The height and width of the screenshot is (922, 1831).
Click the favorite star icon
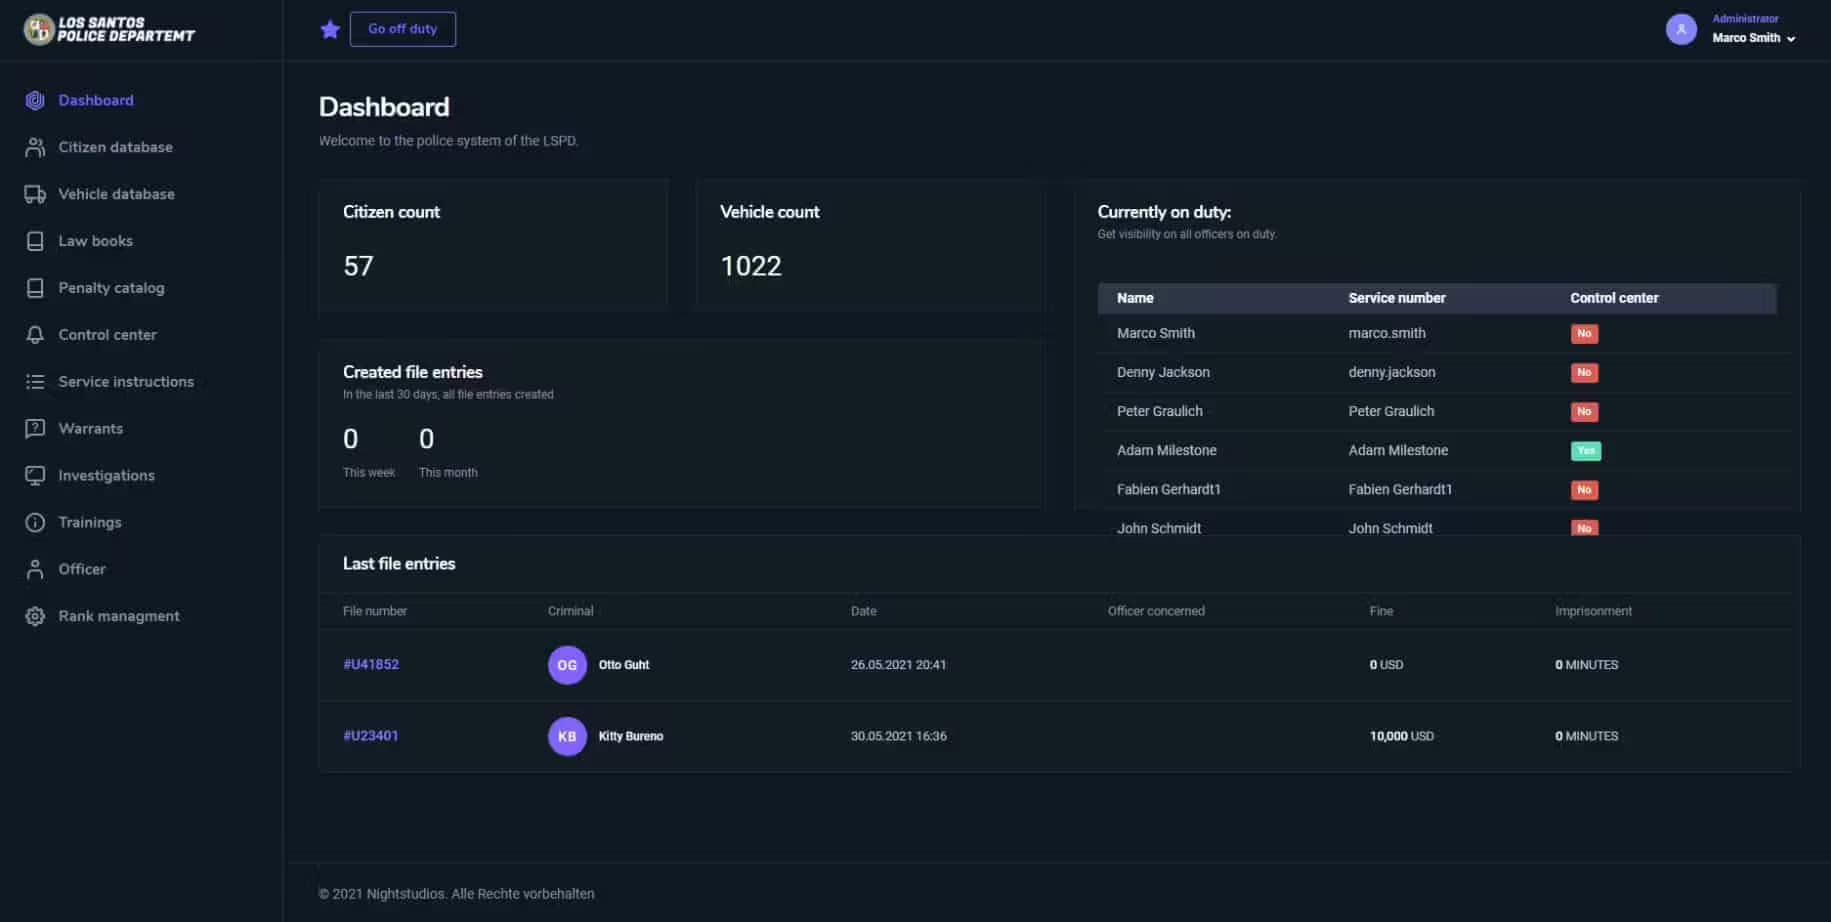pyautogui.click(x=330, y=29)
